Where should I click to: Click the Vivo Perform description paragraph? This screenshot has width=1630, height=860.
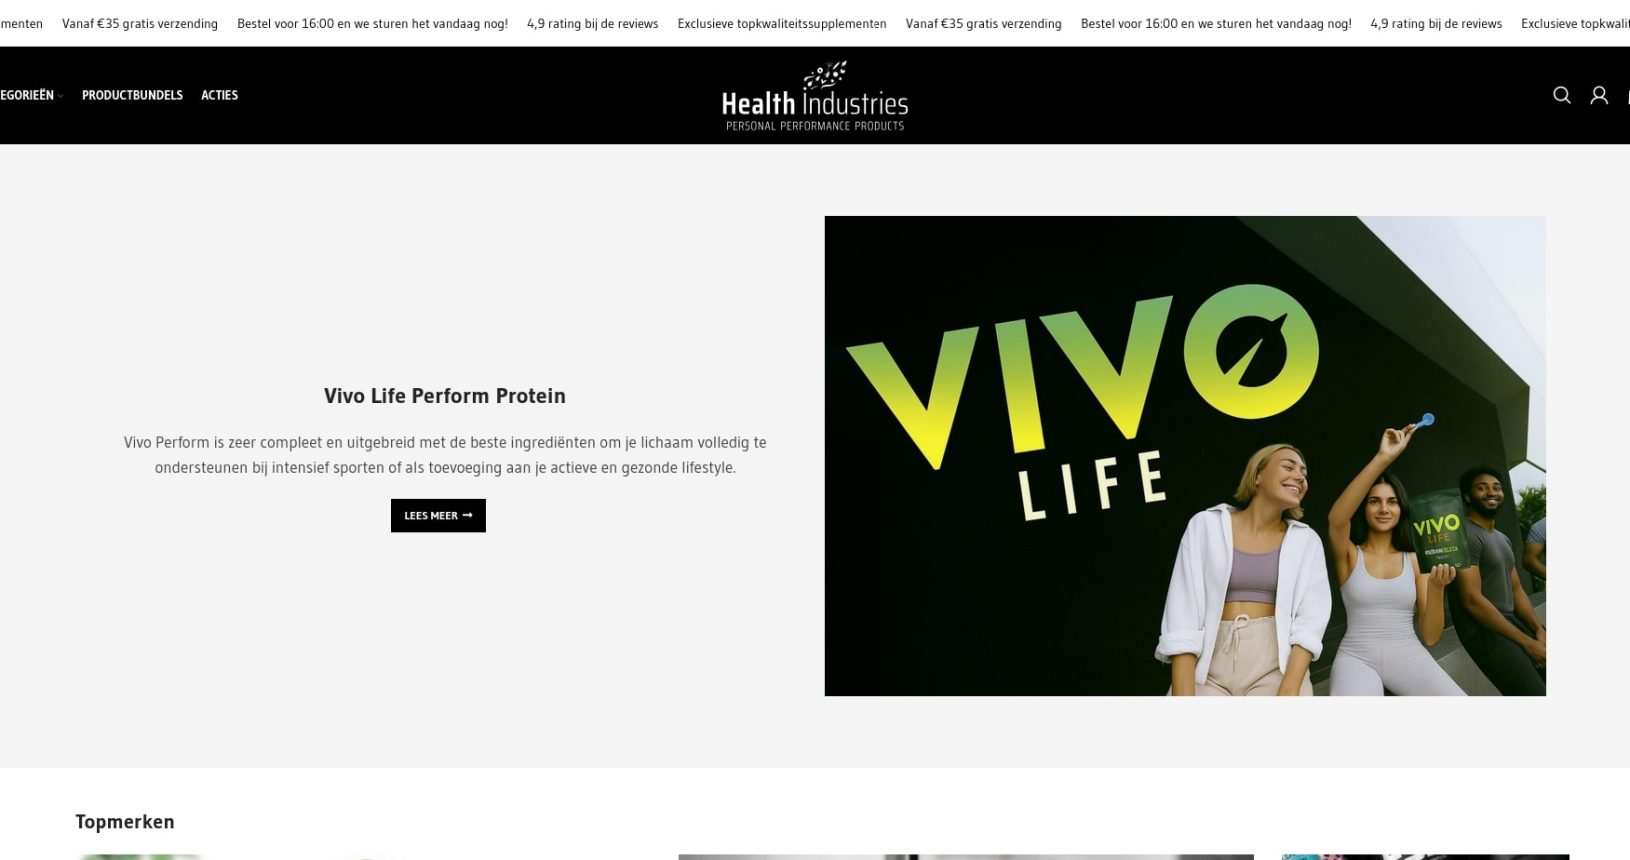tap(445, 455)
